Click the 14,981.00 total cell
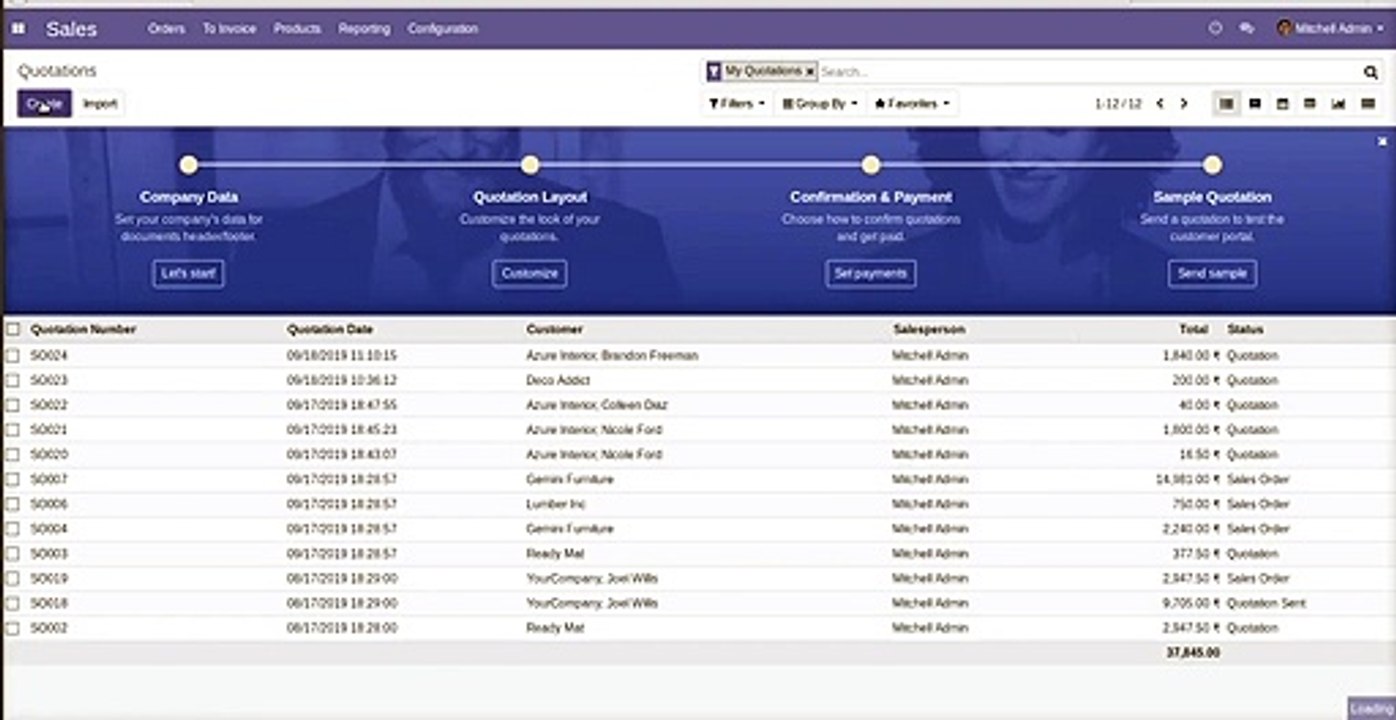1396x720 pixels. [1188, 480]
